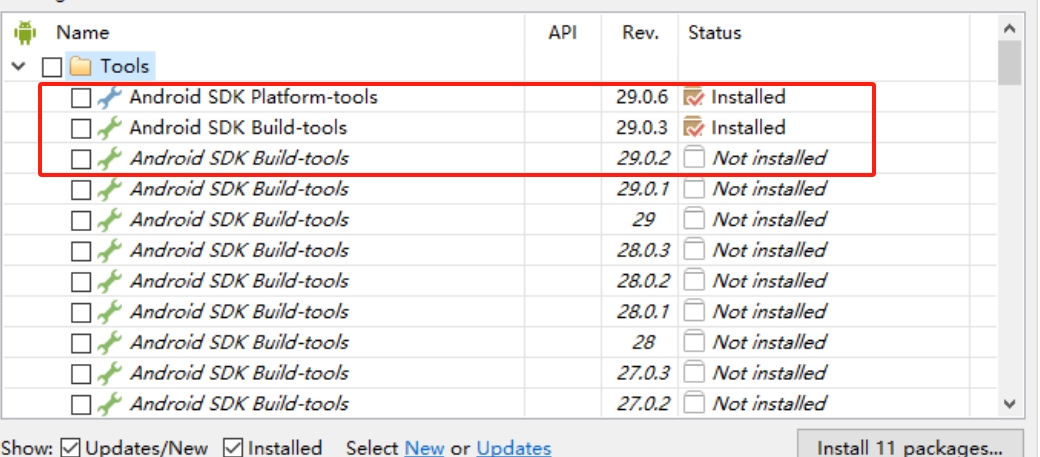Click Installed status text for Platform-tools
The width and height of the screenshot is (1040, 457).
tap(748, 98)
